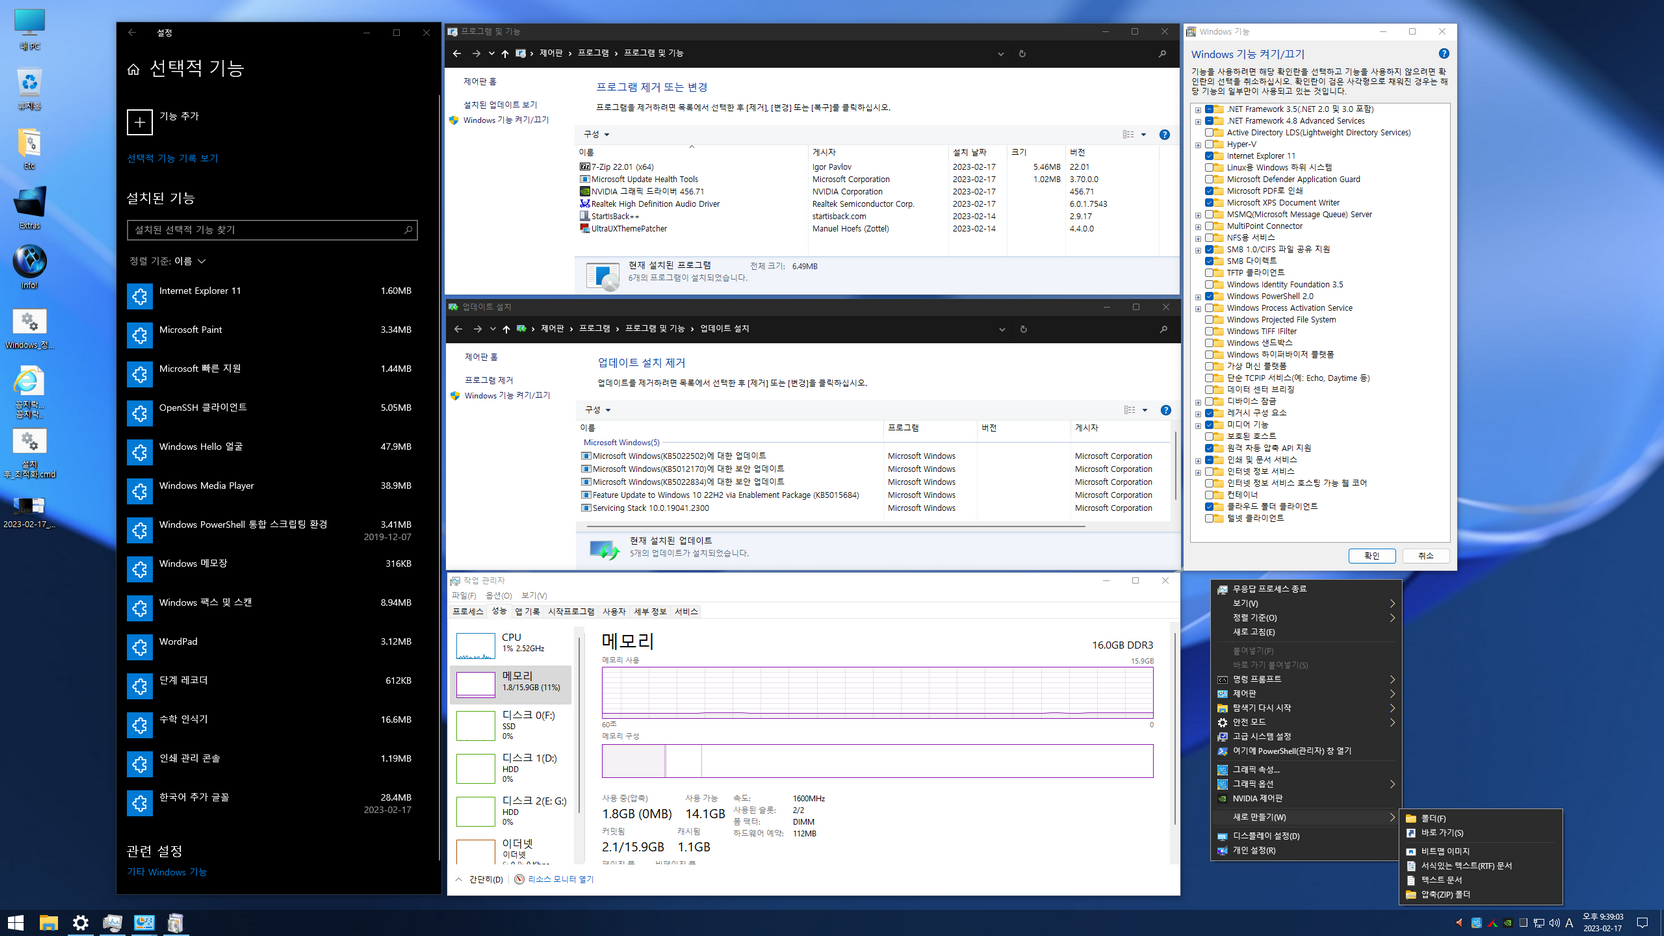
Task: Open the 구성 dropdown in 업데이트 설치 window
Action: point(597,410)
